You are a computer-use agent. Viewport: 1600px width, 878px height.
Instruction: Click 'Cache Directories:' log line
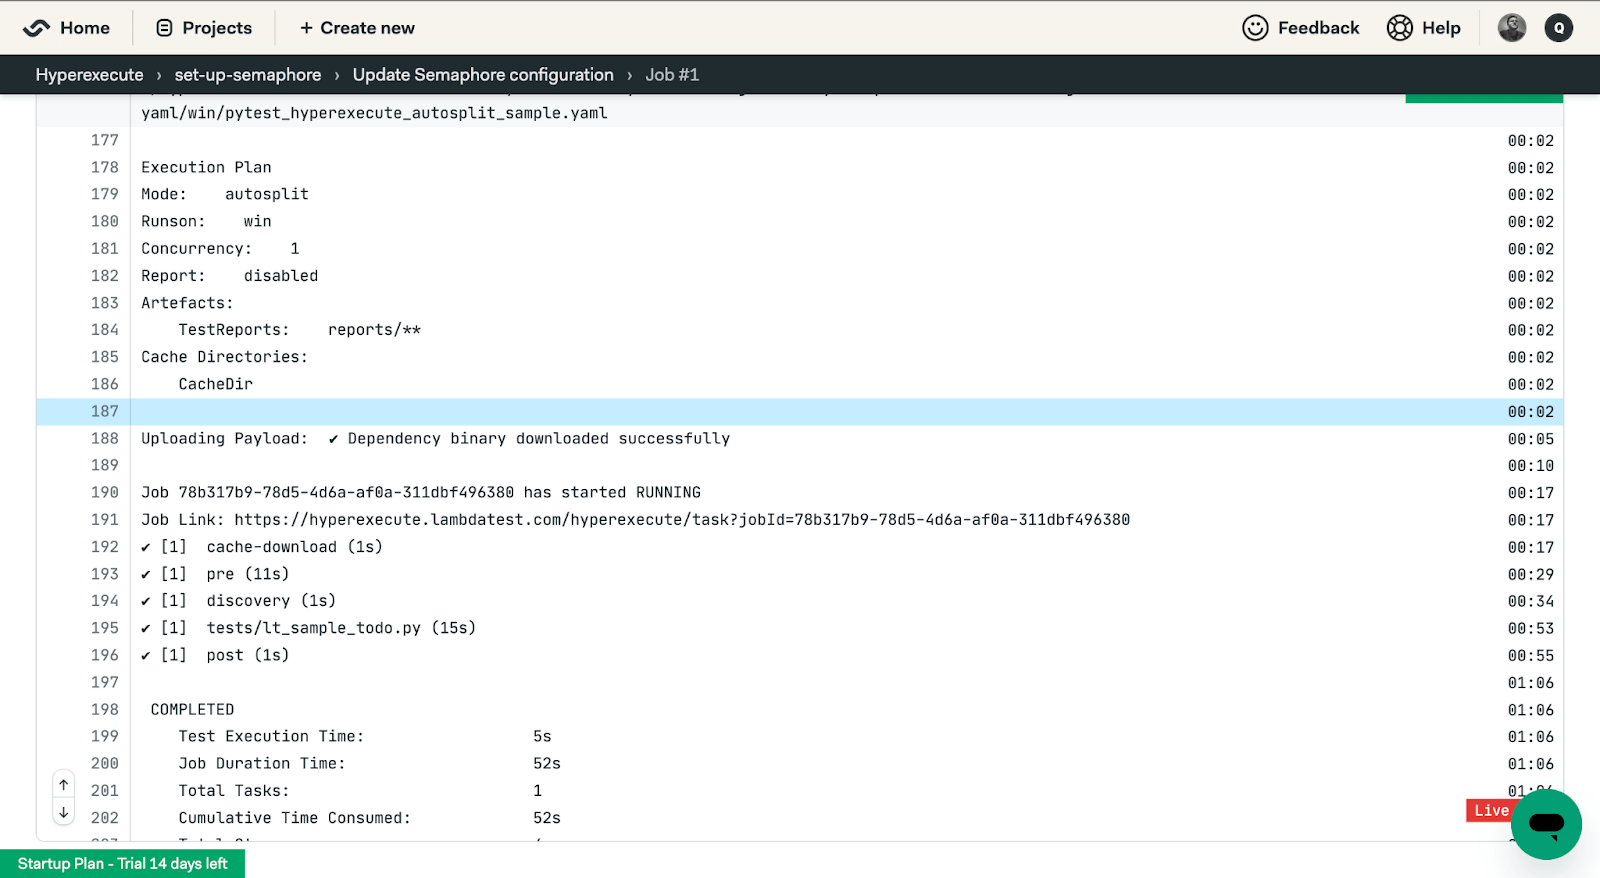tap(225, 357)
